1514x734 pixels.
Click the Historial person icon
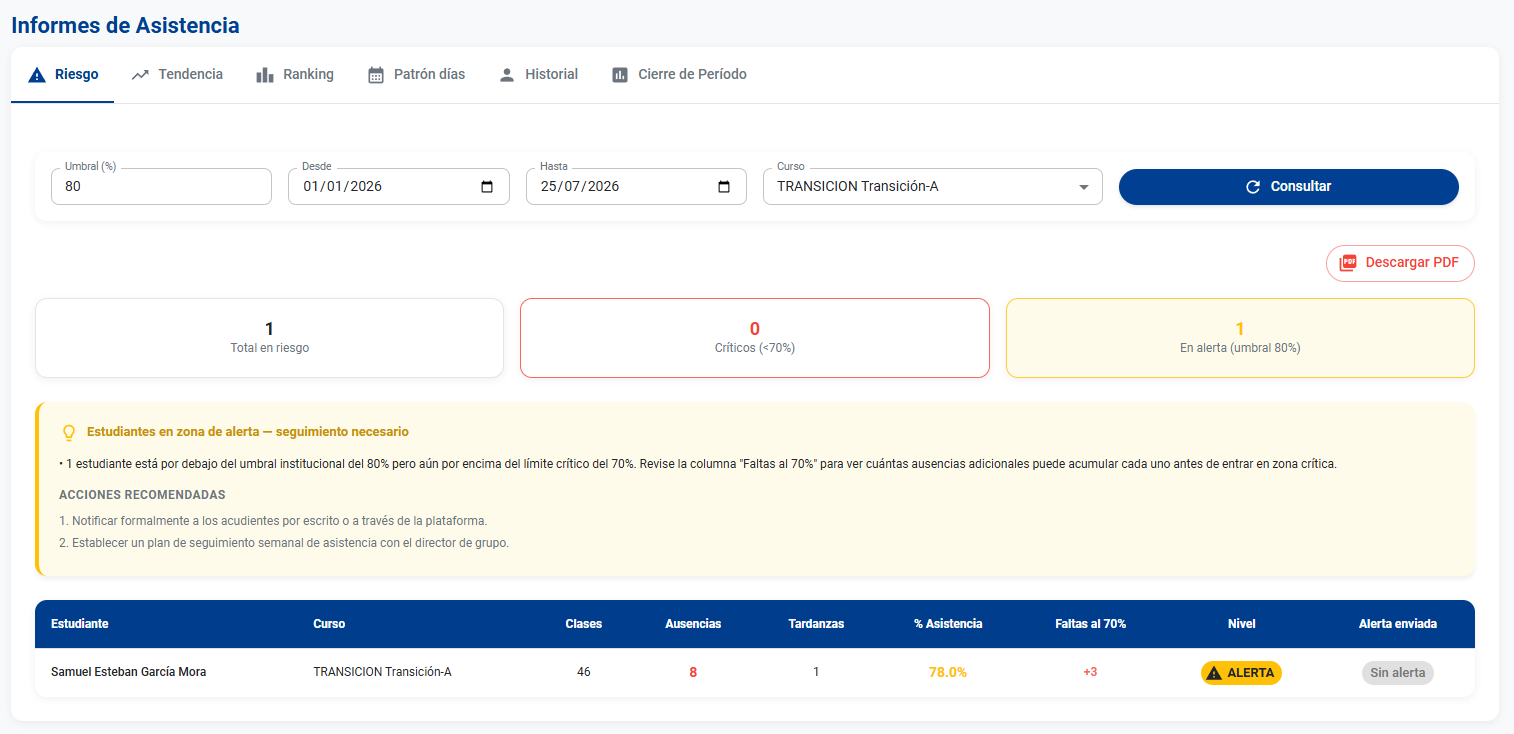[x=507, y=75]
